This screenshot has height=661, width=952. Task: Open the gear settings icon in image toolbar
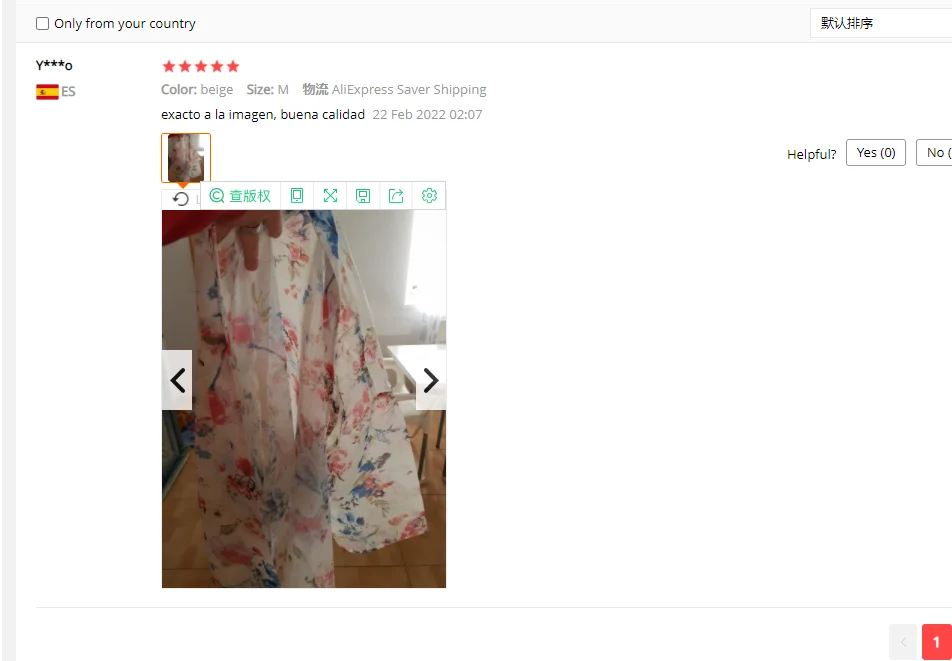[429, 195]
